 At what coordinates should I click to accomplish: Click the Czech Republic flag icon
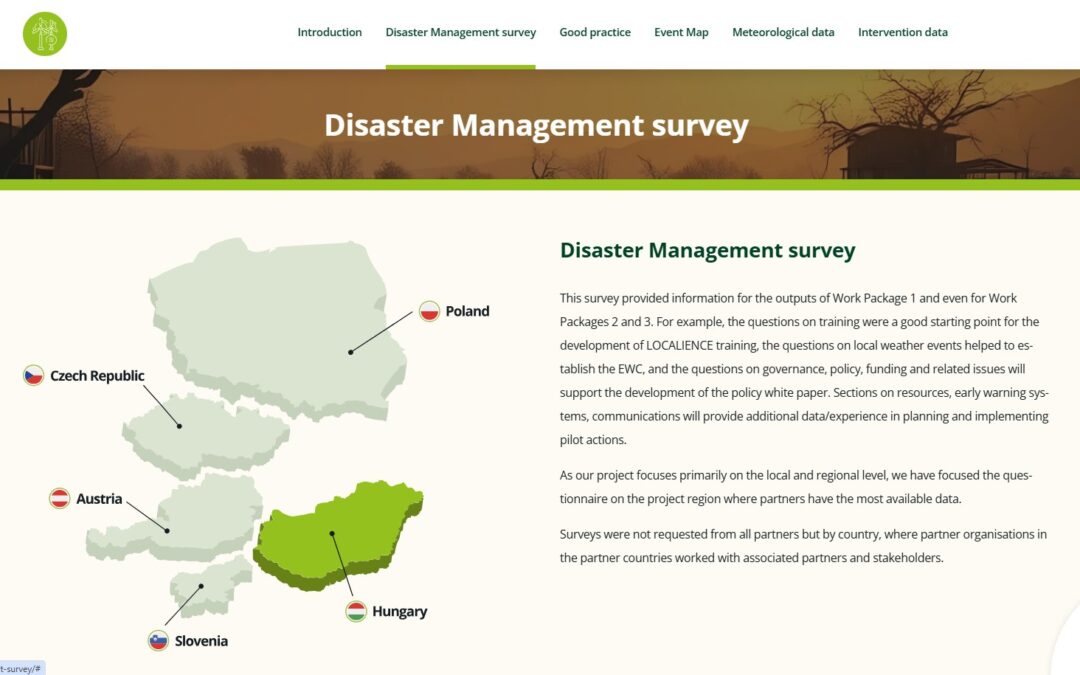[x=34, y=375]
